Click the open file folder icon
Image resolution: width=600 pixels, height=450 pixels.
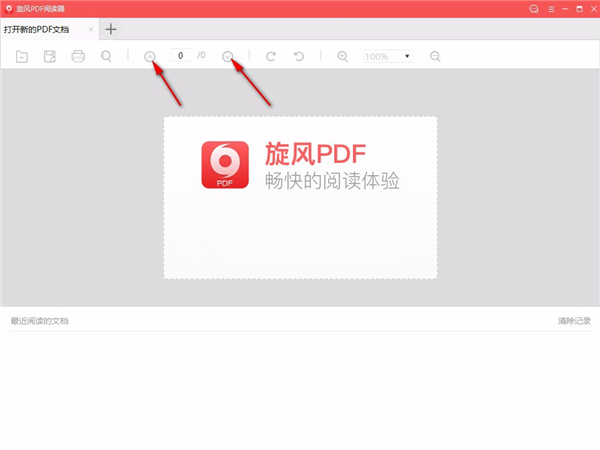(x=22, y=57)
